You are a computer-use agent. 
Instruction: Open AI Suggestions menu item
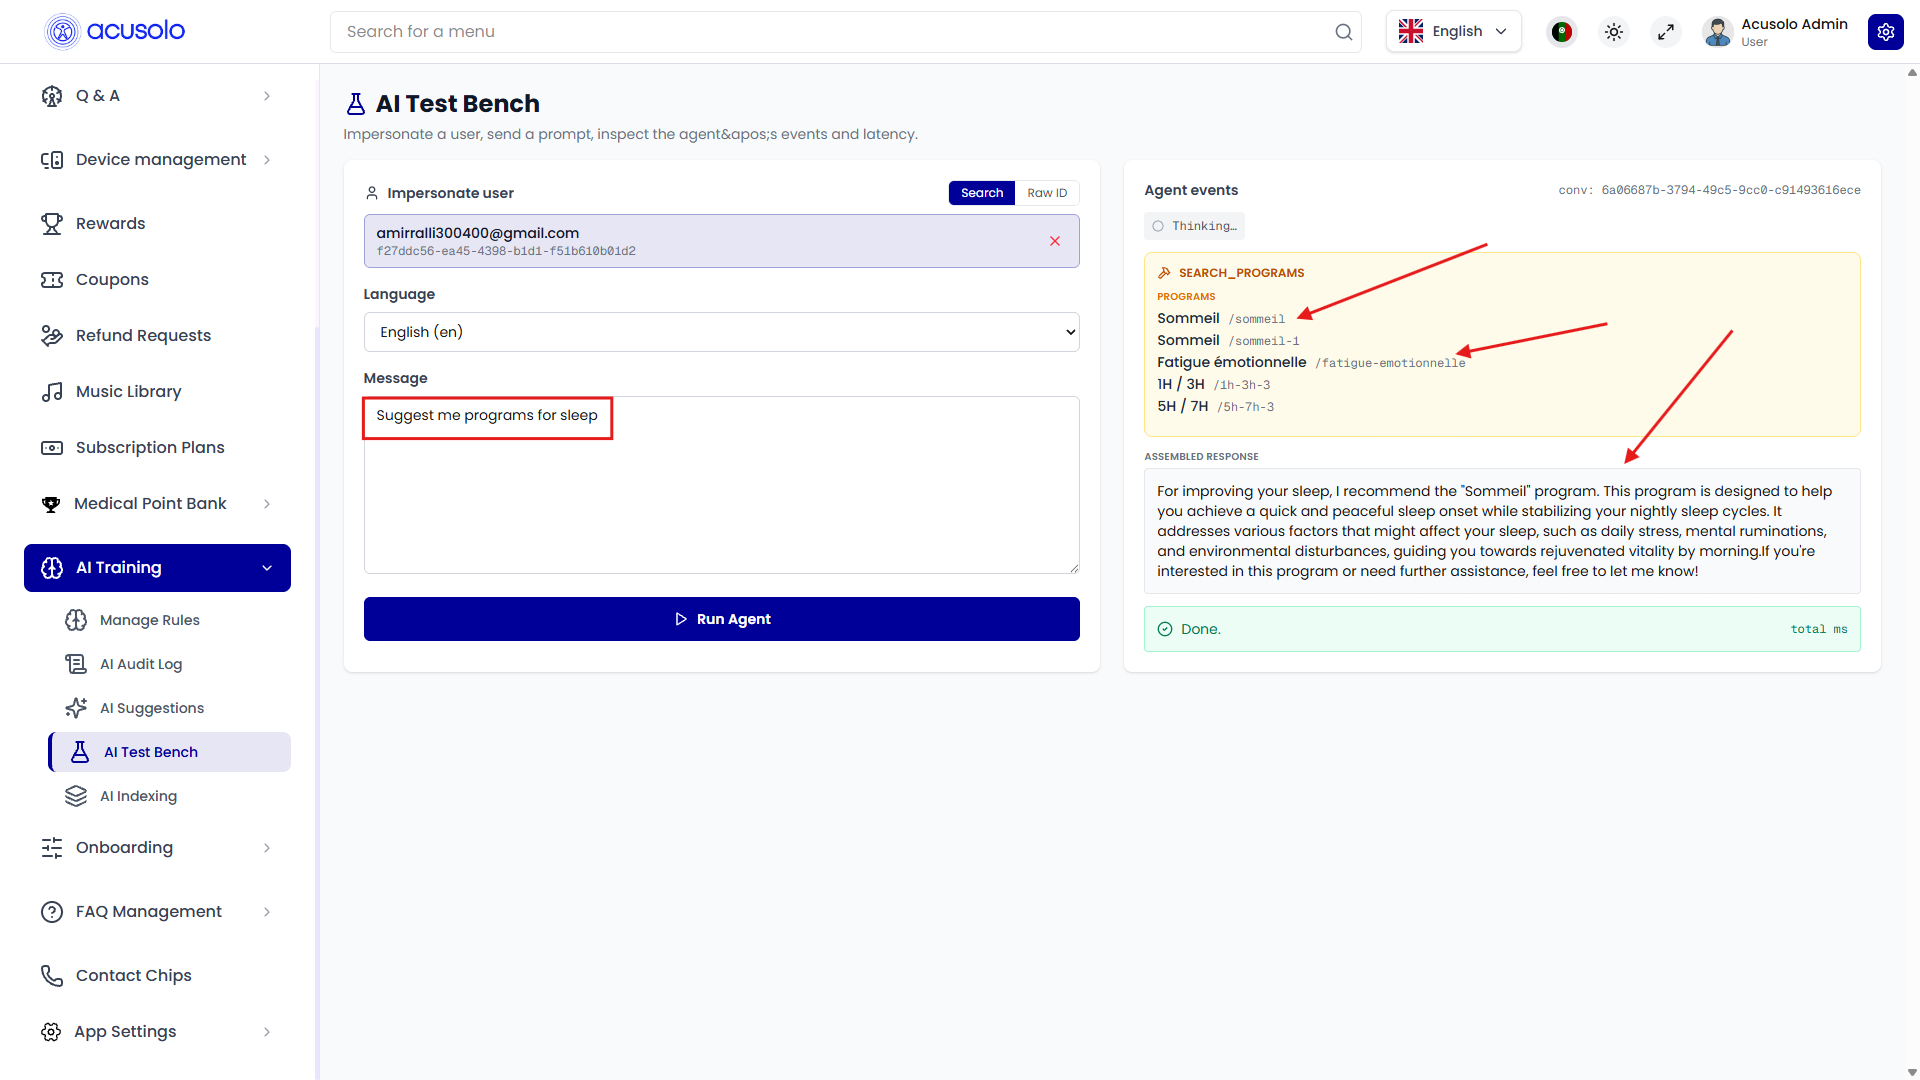(x=170, y=708)
